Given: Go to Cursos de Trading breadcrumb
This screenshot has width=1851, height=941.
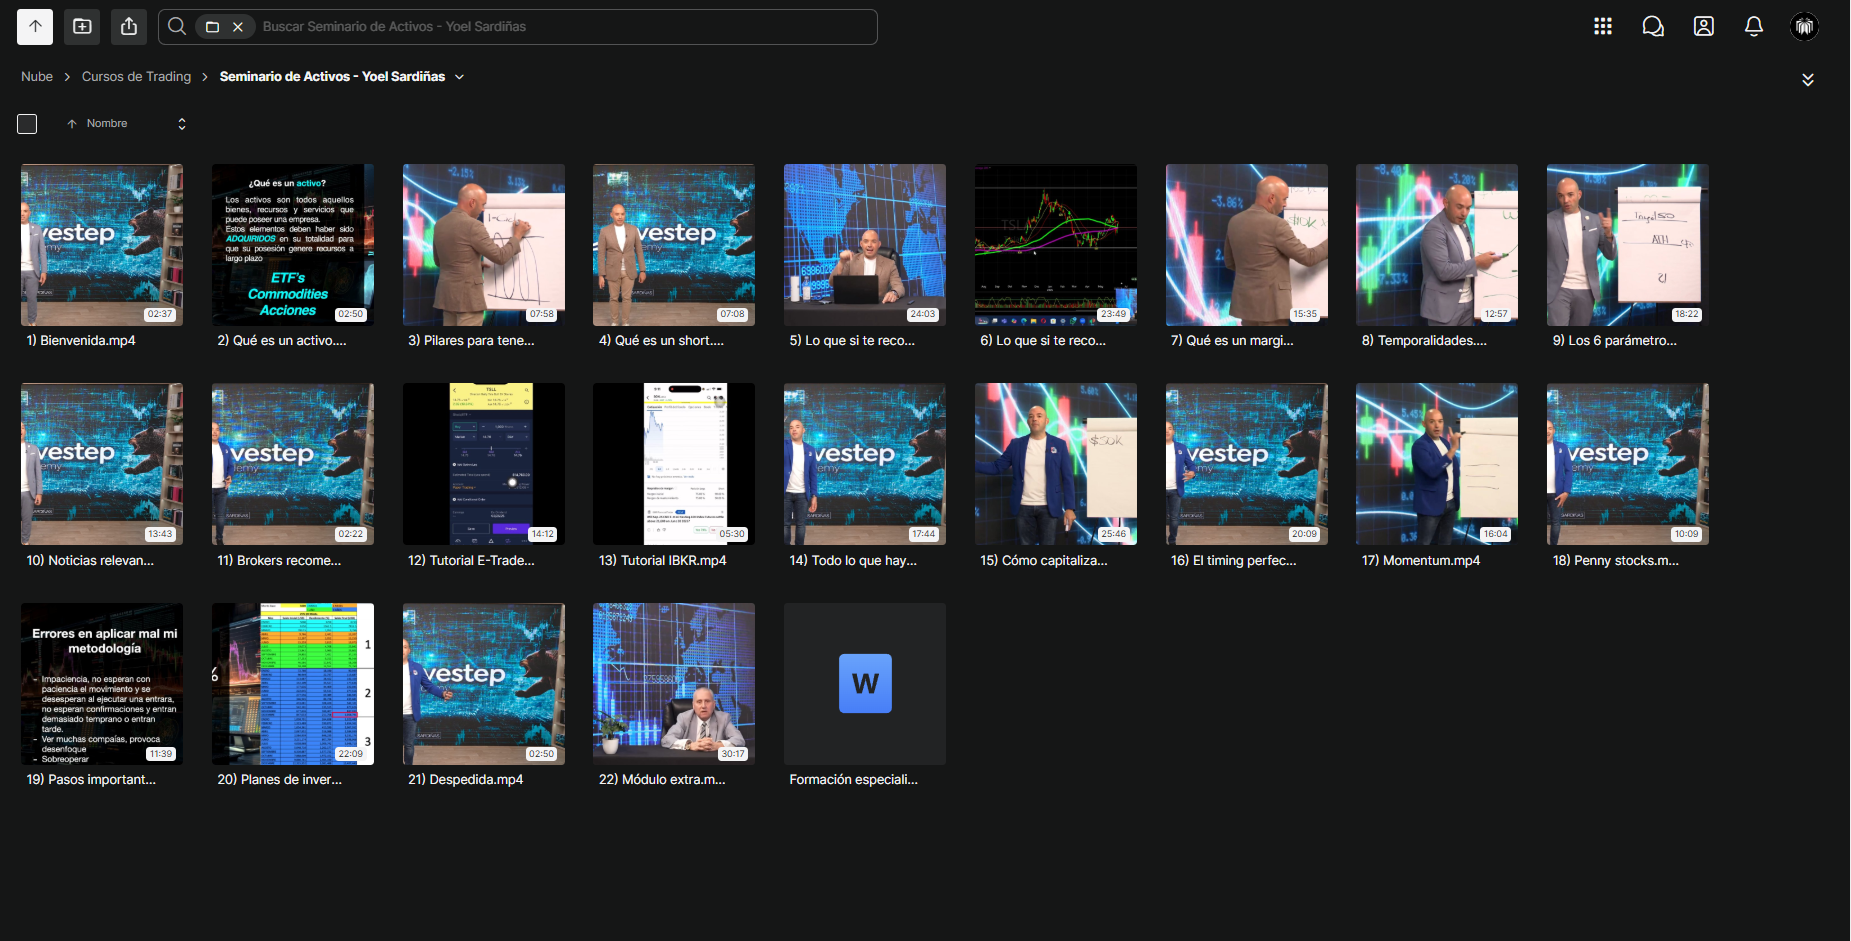Looking at the screenshot, I should (136, 77).
